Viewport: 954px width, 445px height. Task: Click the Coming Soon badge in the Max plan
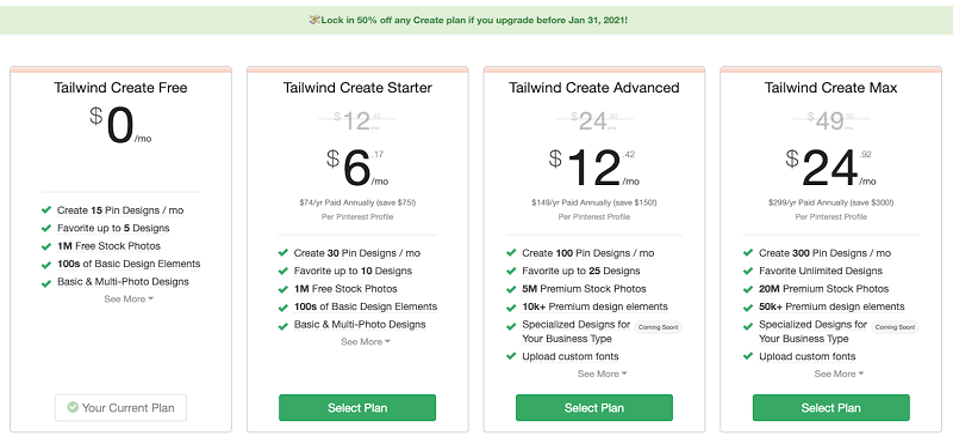pyautogui.click(x=894, y=328)
